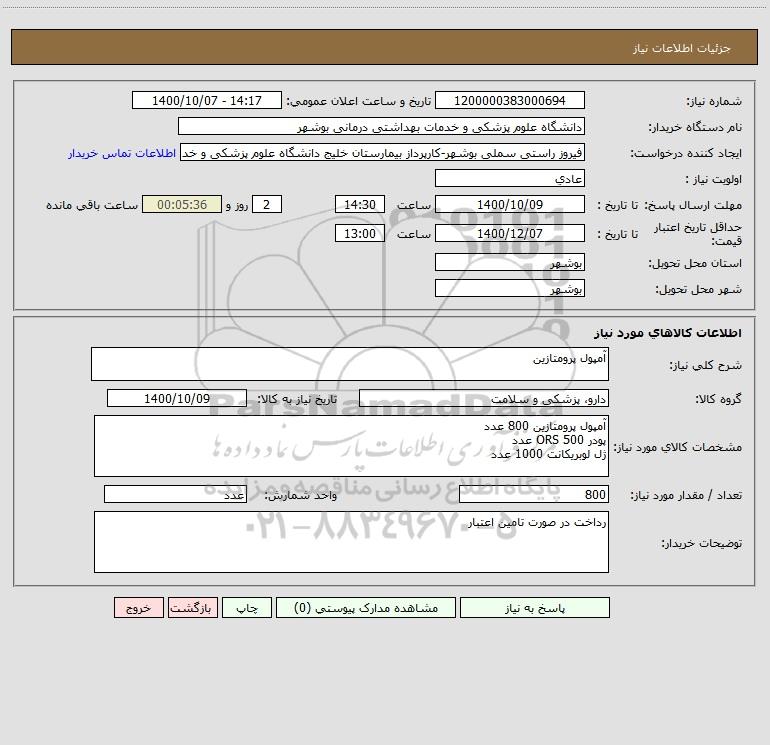This screenshot has height=745, width=770.
Task: Click price validity date 1400/12/07 field
Action: 510,233
